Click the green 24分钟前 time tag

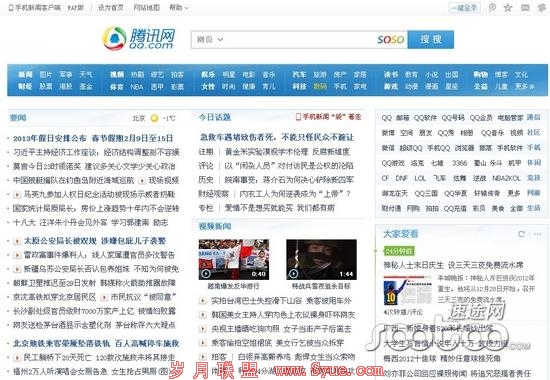click(x=399, y=251)
